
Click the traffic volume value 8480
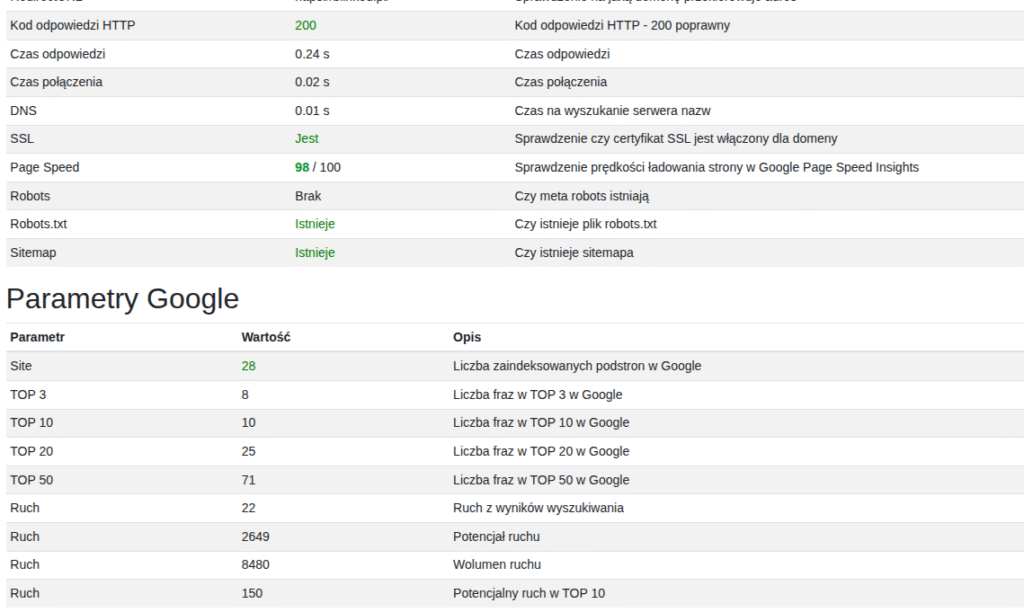tap(255, 565)
